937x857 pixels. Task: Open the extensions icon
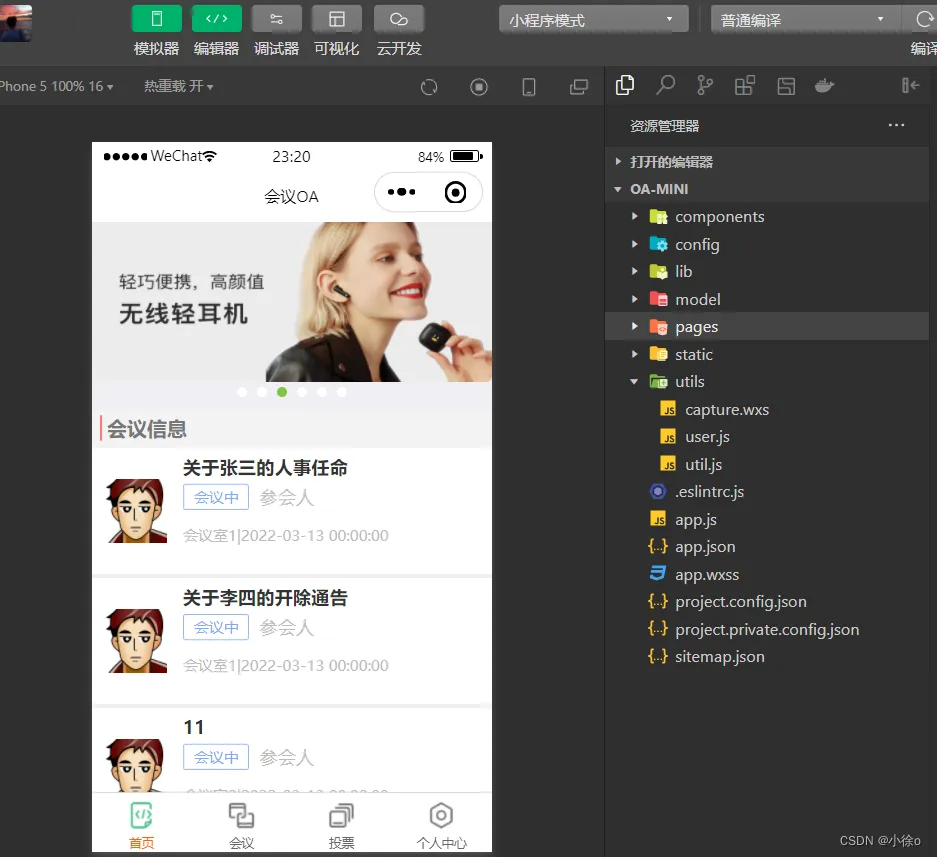coord(745,85)
